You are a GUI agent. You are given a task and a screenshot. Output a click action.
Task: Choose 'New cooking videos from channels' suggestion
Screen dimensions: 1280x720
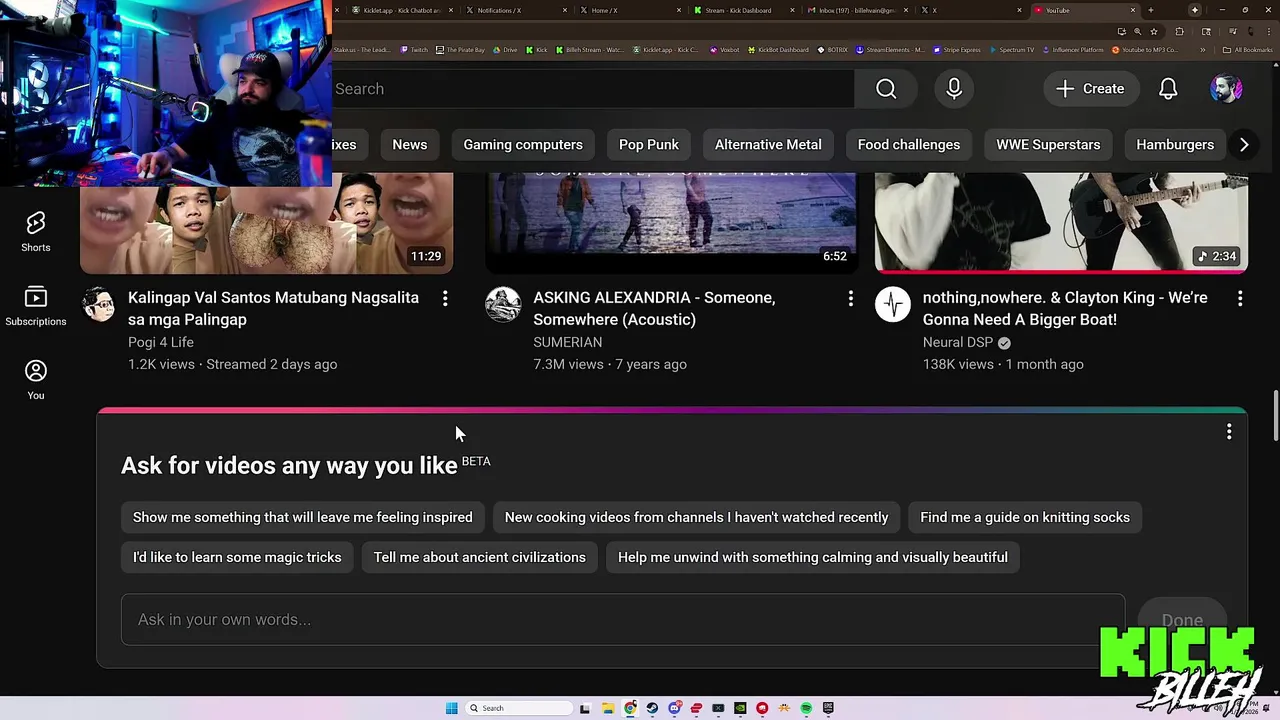pos(696,517)
